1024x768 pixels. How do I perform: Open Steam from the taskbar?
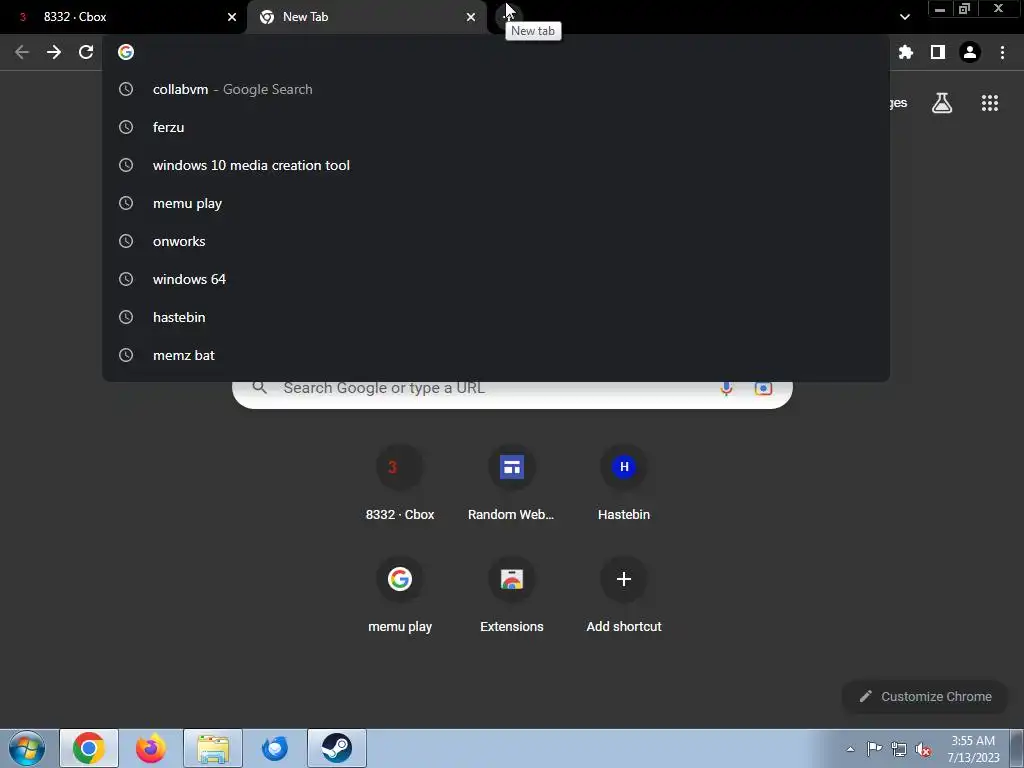click(337, 748)
